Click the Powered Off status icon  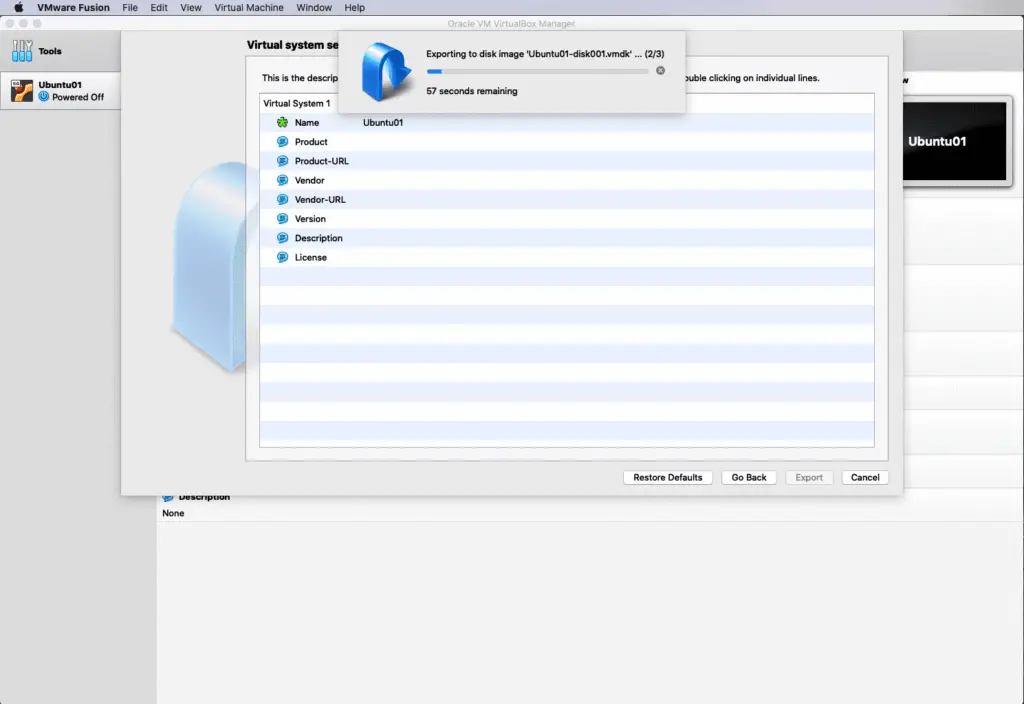pyautogui.click(x=44, y=97)
